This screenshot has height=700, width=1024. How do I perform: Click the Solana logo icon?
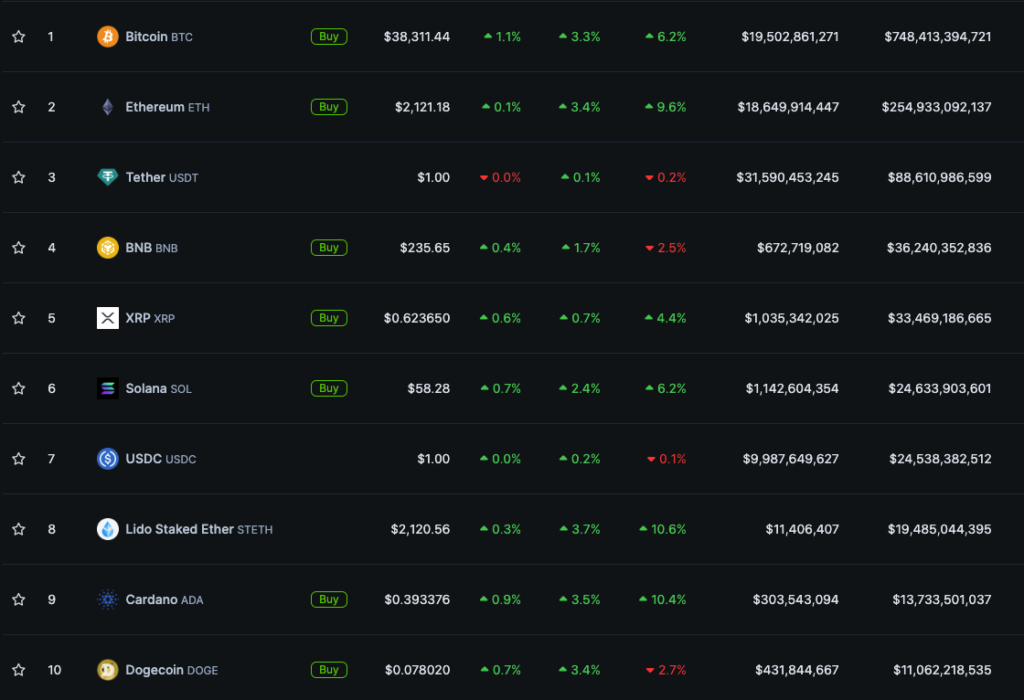107,388
